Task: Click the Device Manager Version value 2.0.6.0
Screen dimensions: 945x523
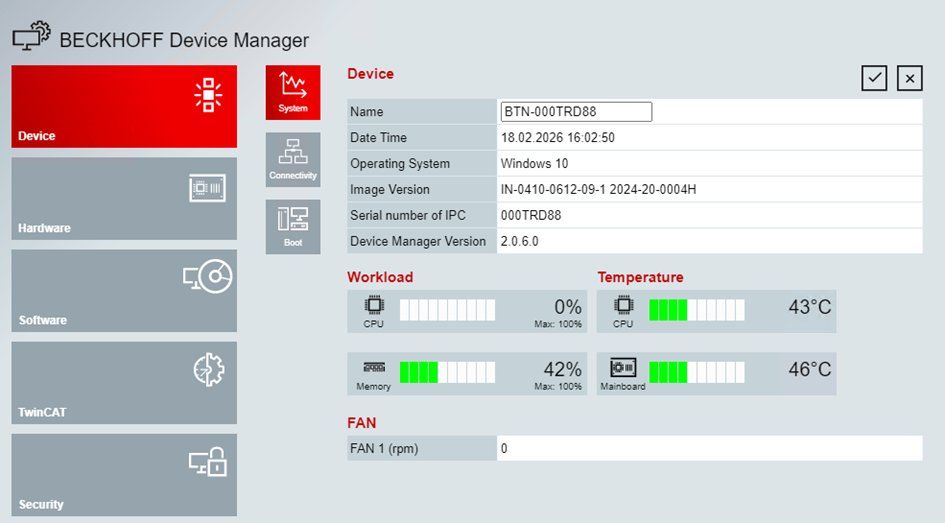Action: pyautogui.click(x=520, y=241)
